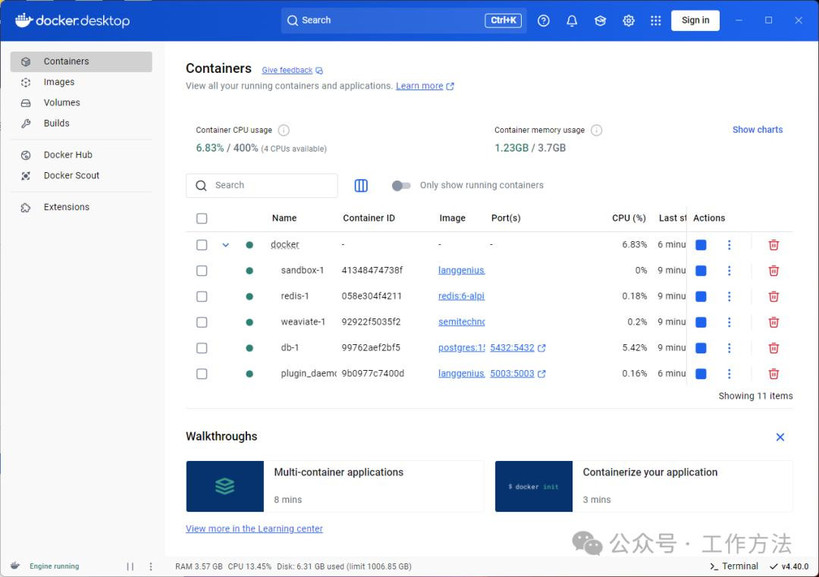Open the help question mark icon
Image resolution: width=819 pixels, height=577 pixels.
click(x=543, y=20)
